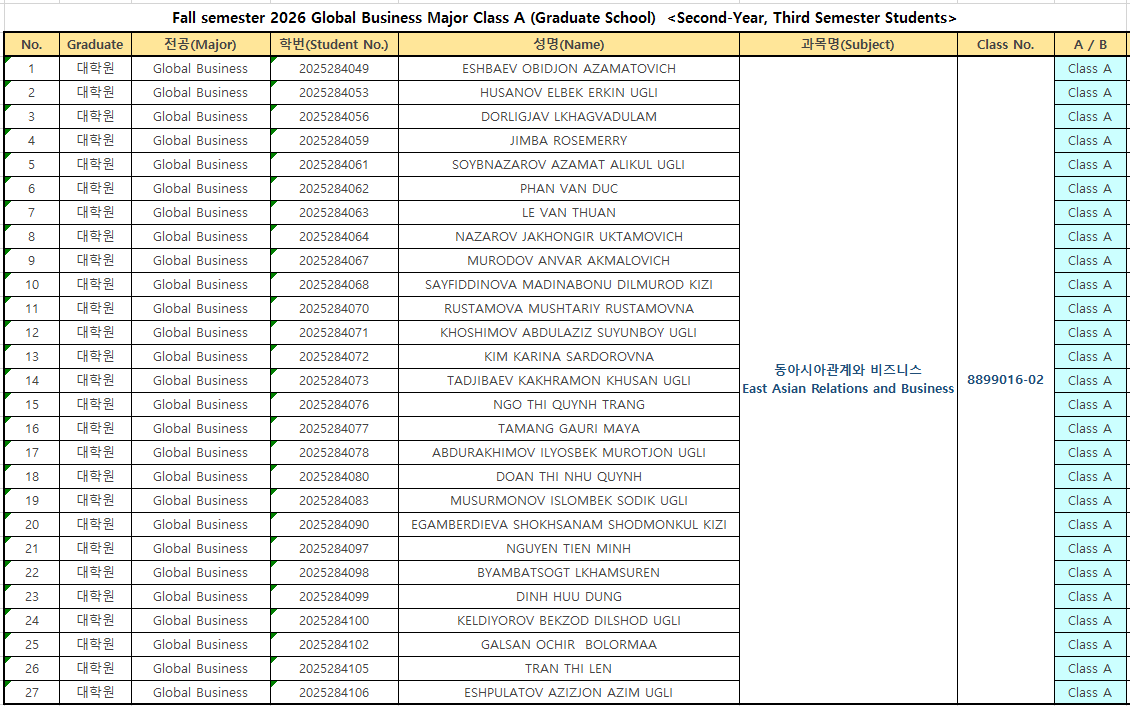Select the name SAYFIDDINOVA MADINABONU DILMUROD KIZI

click(x=569, y=285)
